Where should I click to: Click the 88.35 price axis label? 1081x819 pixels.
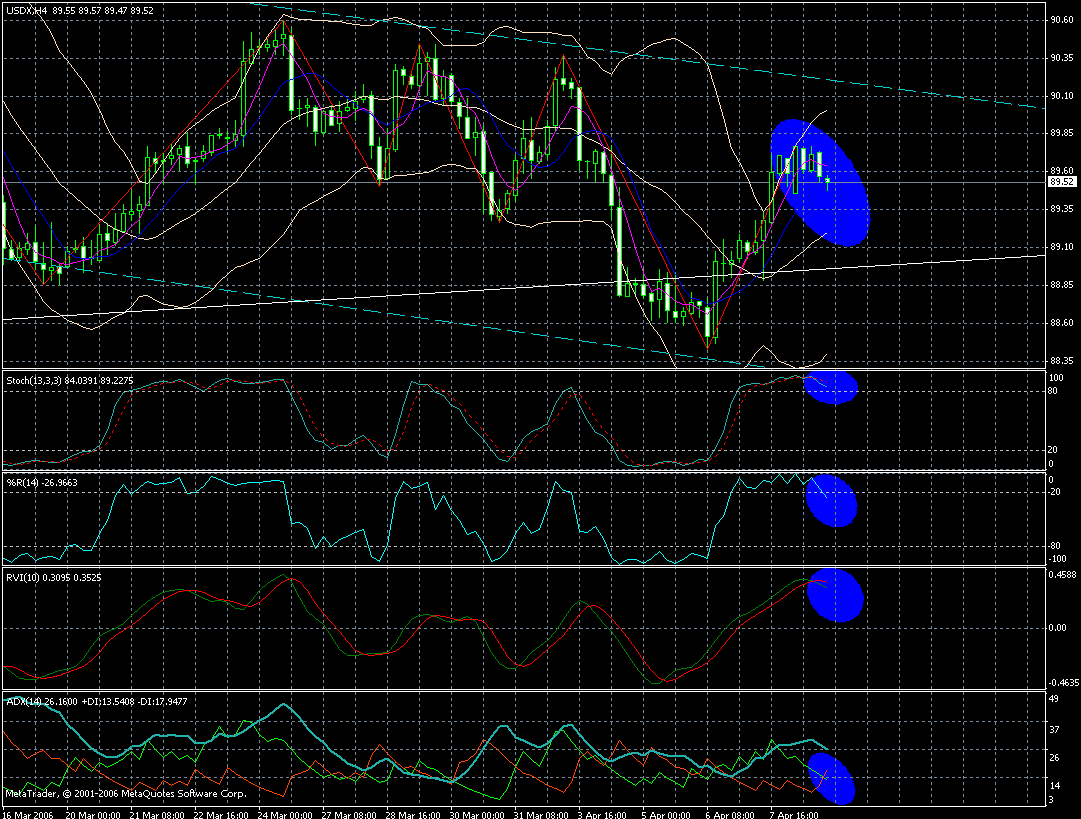click(1062, 361)
